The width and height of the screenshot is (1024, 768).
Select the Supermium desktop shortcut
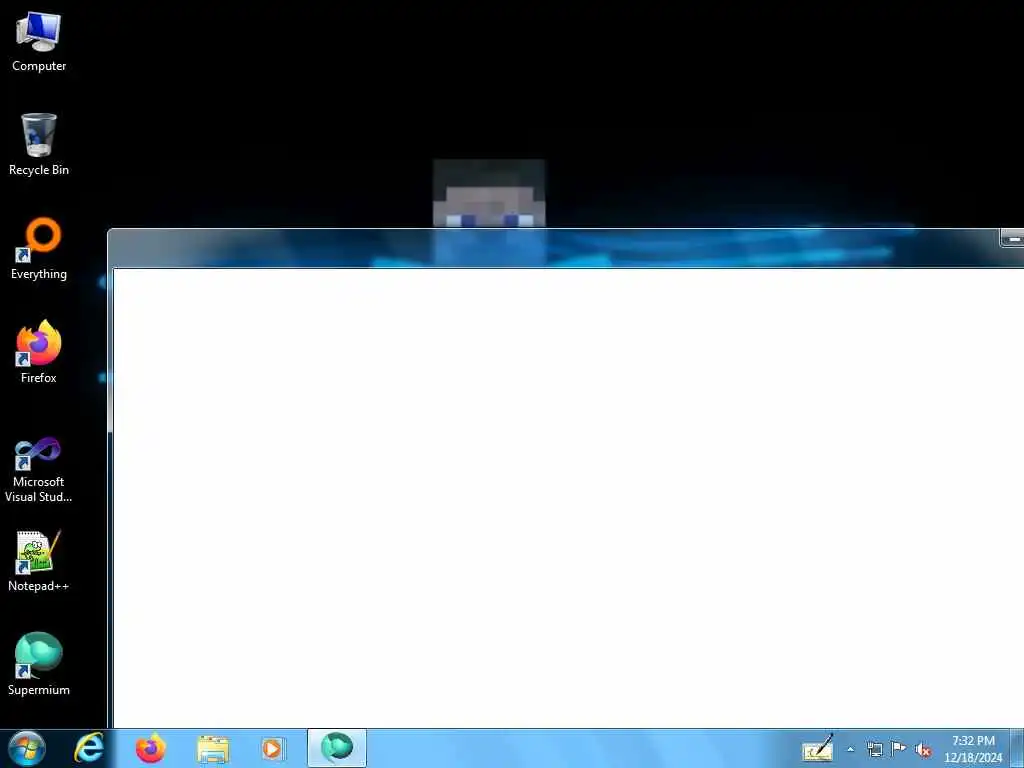(39, 664)
